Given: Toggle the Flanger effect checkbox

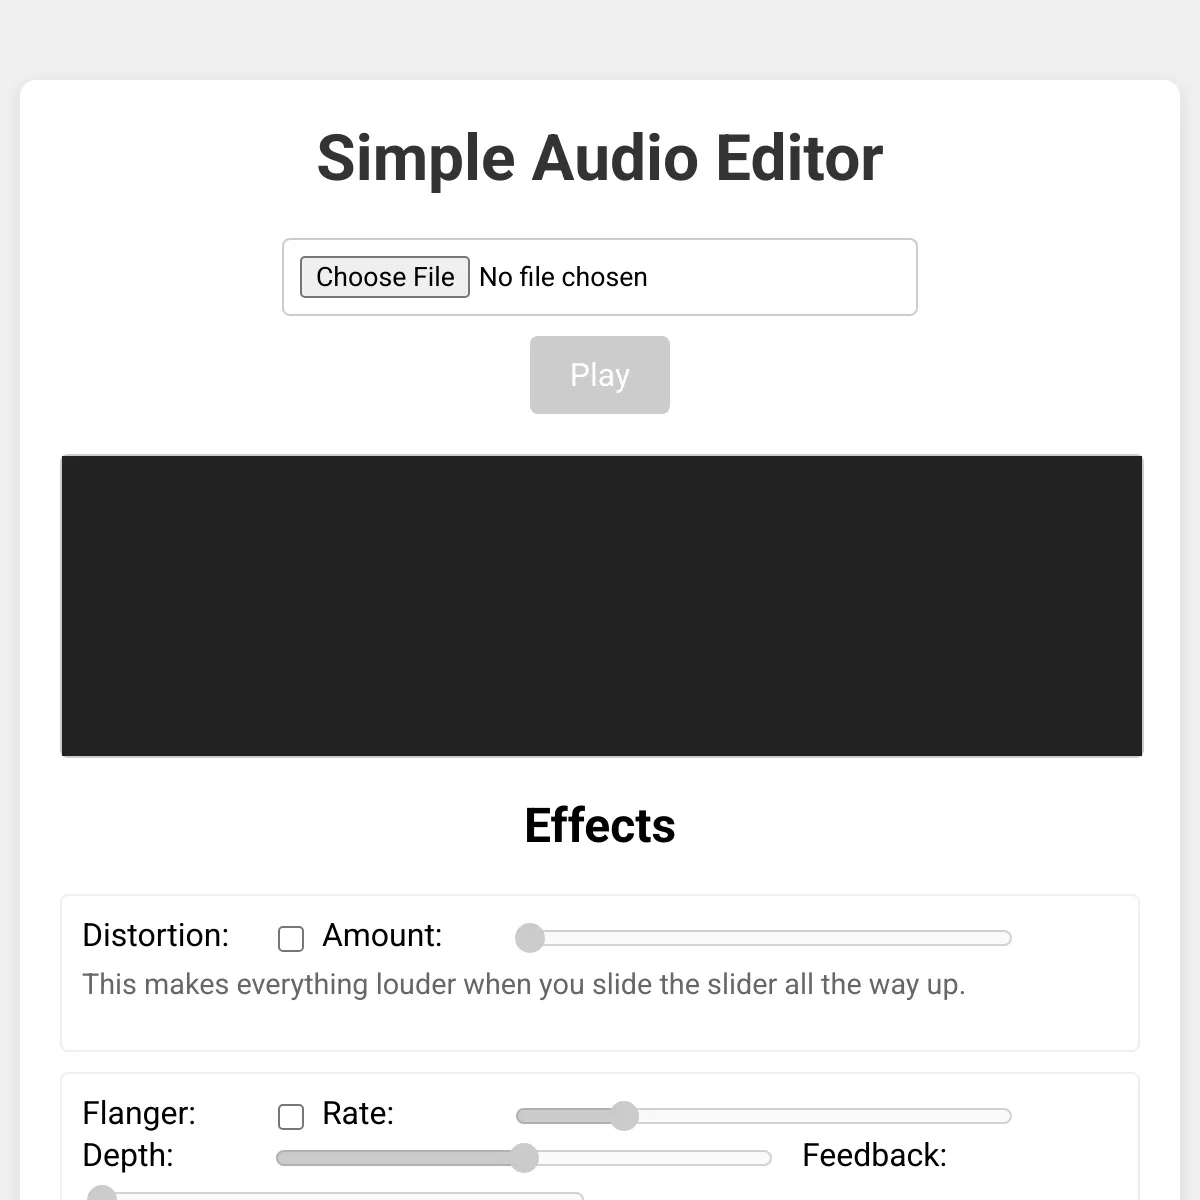Looking at the screenshot, I should [x=291, y=1116].
